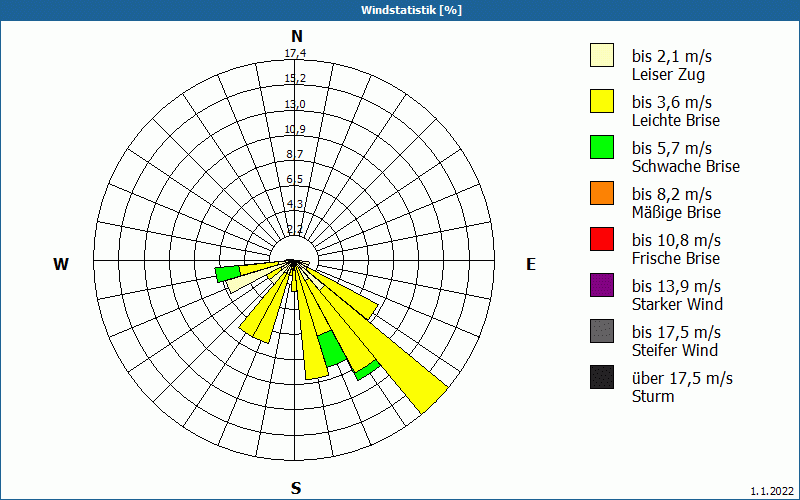Click the E compass label
This screenshot has width=800, height=500.
[x=531, y=264]
